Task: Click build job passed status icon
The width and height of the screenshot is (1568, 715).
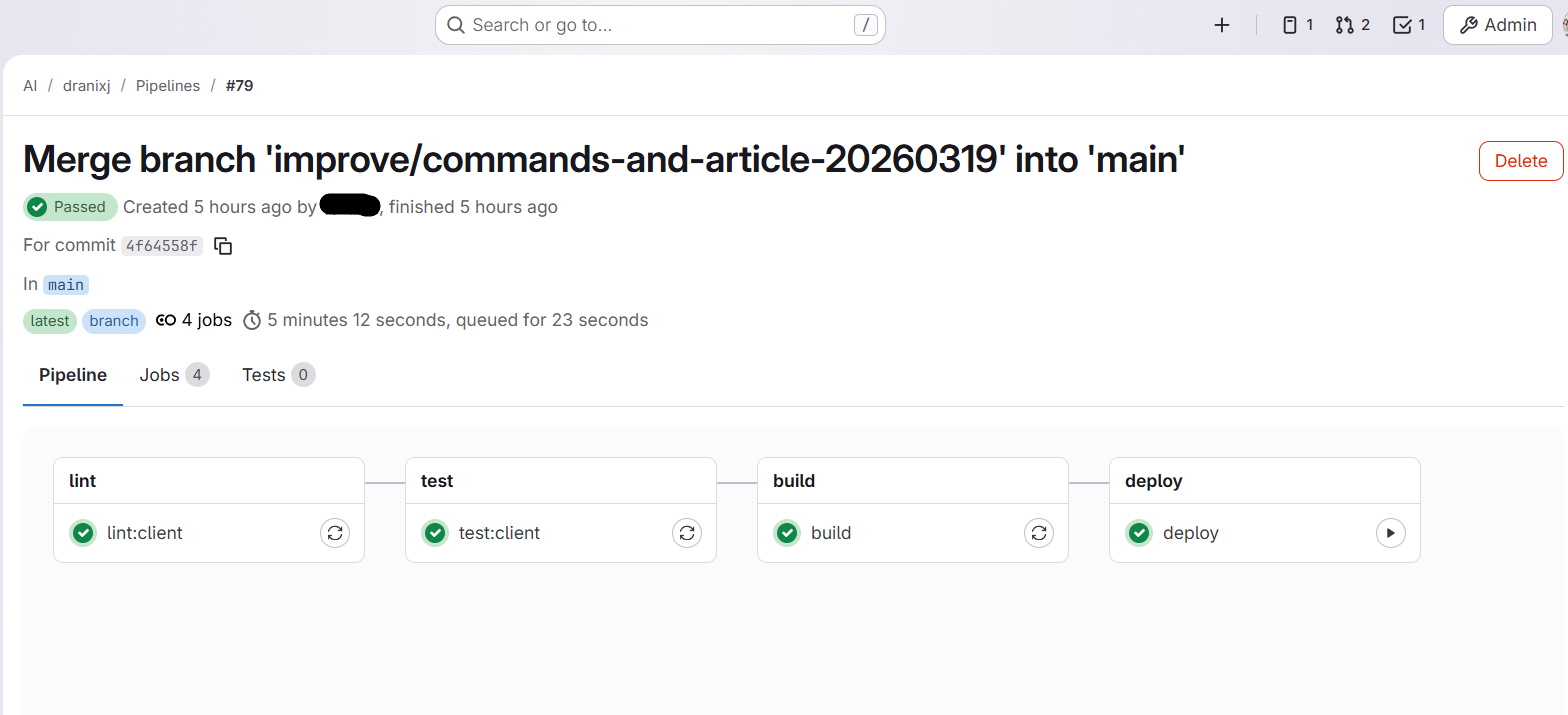Action: (787, 533)
